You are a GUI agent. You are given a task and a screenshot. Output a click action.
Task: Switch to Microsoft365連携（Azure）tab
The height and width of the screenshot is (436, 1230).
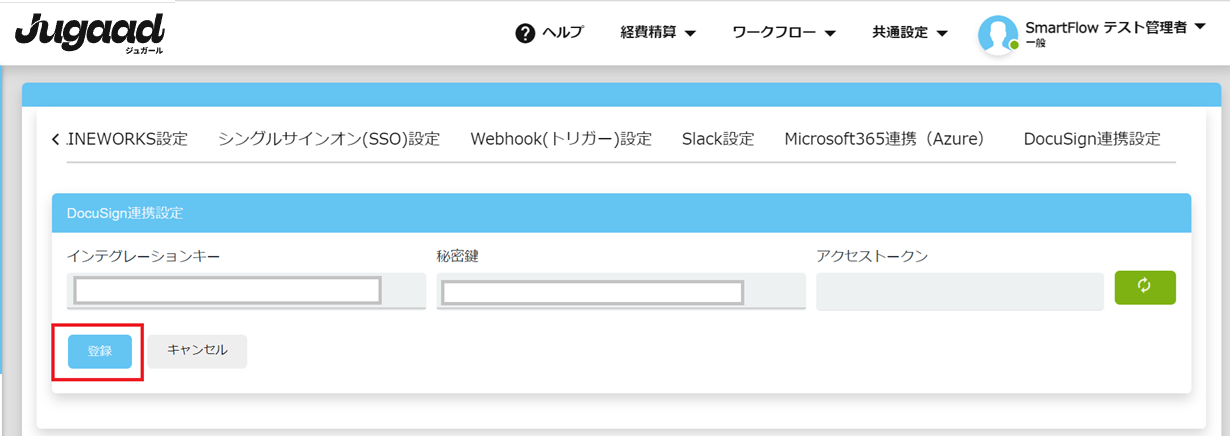pos(885,139)
